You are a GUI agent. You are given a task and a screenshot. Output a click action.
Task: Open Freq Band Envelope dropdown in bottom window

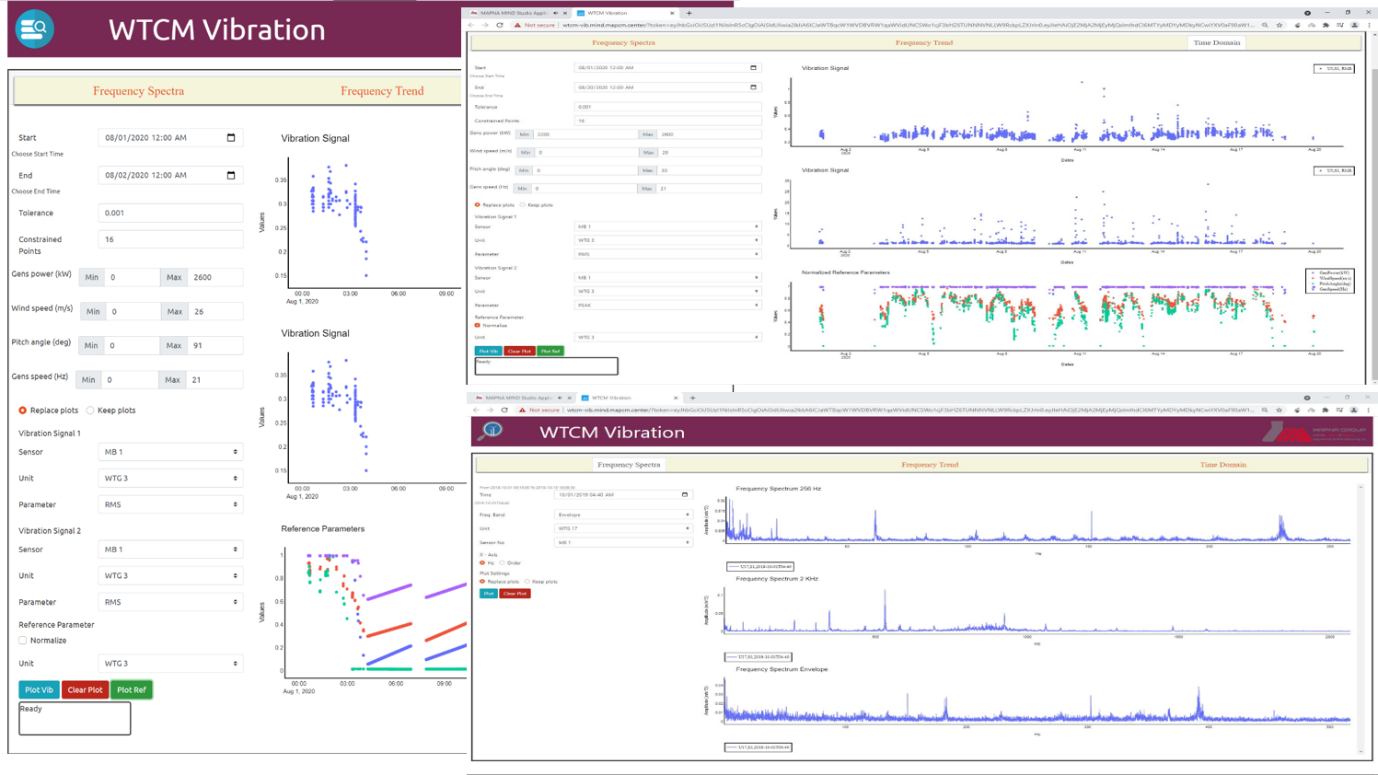tap(622, 515)
